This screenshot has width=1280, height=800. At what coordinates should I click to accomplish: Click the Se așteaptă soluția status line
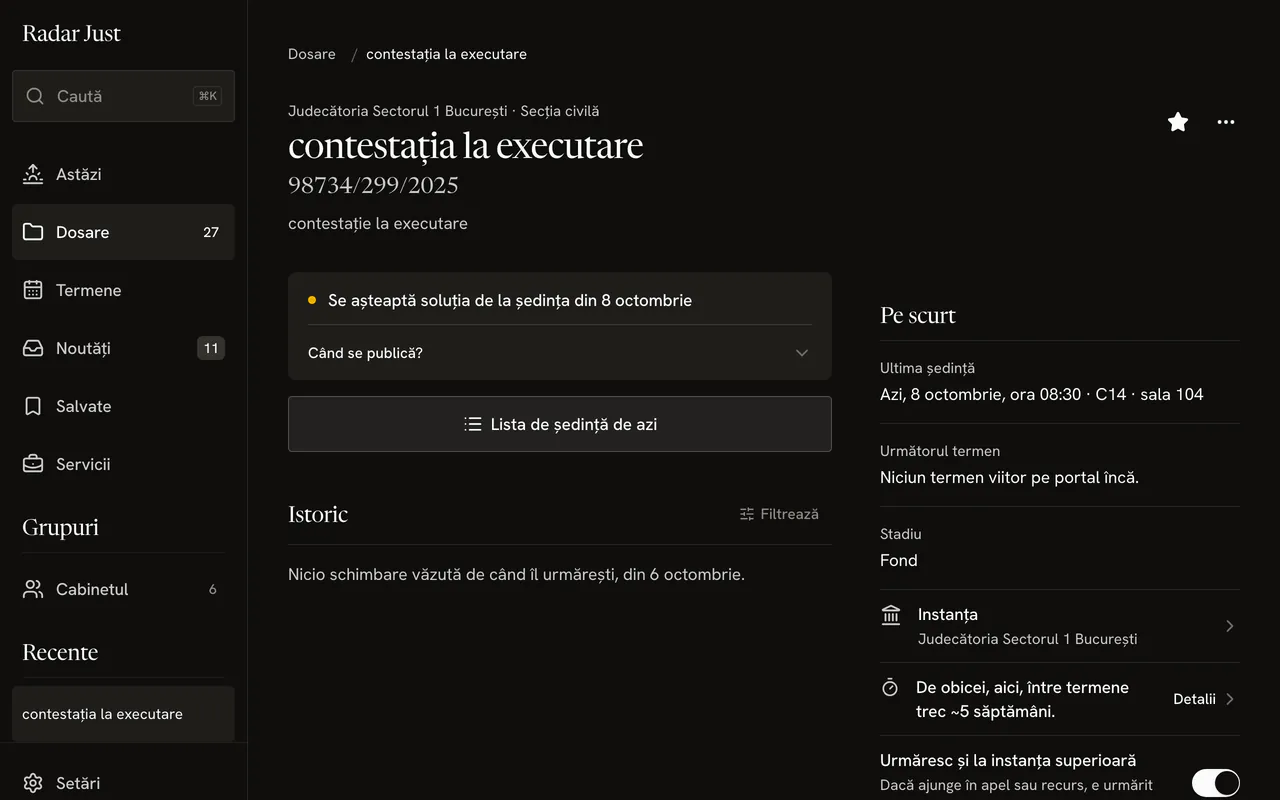[510, 300]
